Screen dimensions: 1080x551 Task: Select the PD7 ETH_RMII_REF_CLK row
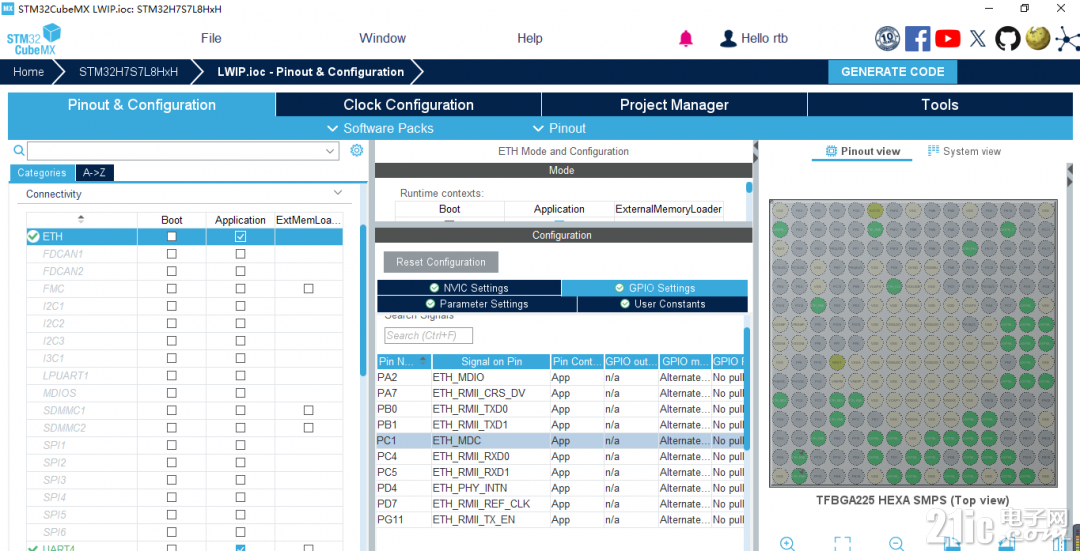(560, 504)
